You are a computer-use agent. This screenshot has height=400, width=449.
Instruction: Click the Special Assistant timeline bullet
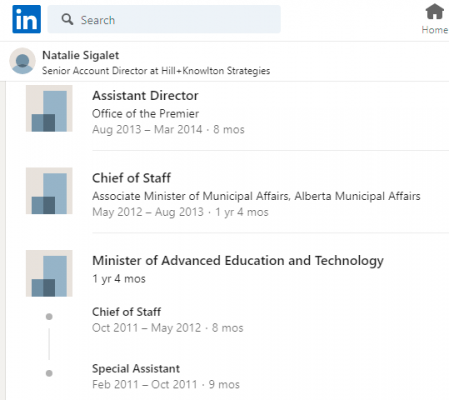pyautogui.click(x=49, y=373)
